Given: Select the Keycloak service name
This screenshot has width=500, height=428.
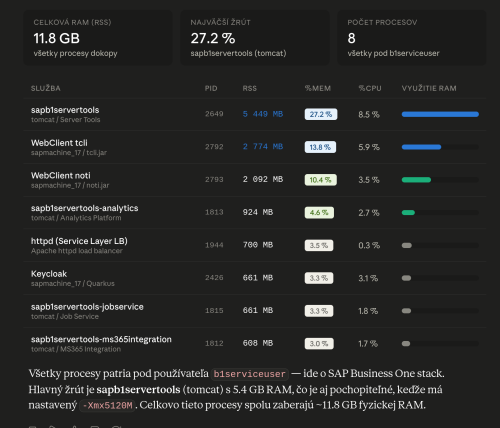Looking at the screenshot, I should click(49, 274).
